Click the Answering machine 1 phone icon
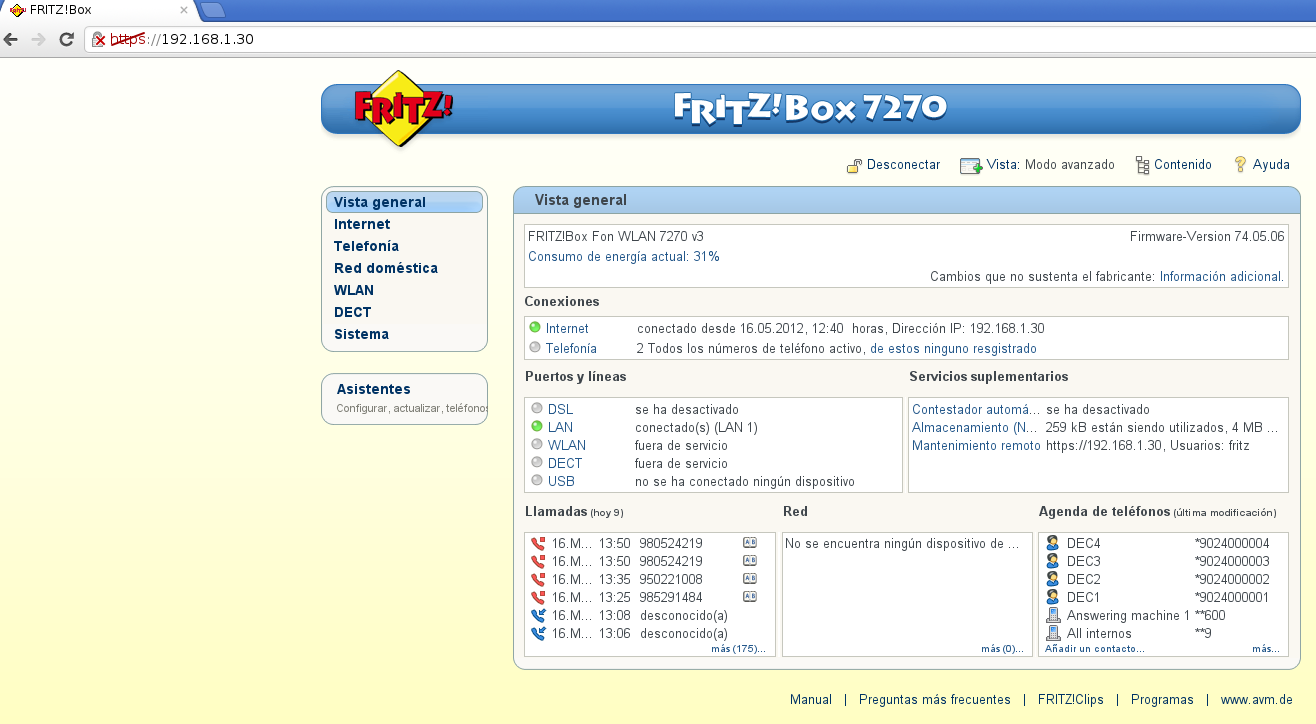 (x=1052, y=615)
